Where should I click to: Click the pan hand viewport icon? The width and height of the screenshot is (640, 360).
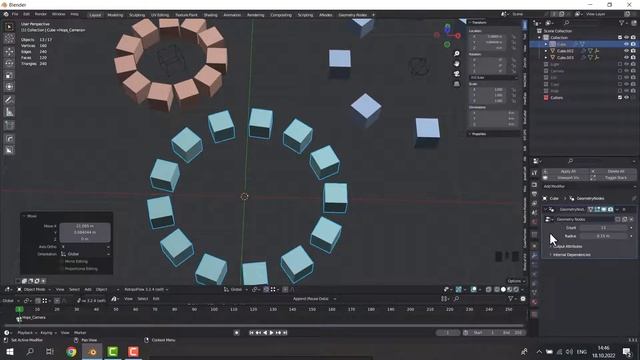point(457,64)
